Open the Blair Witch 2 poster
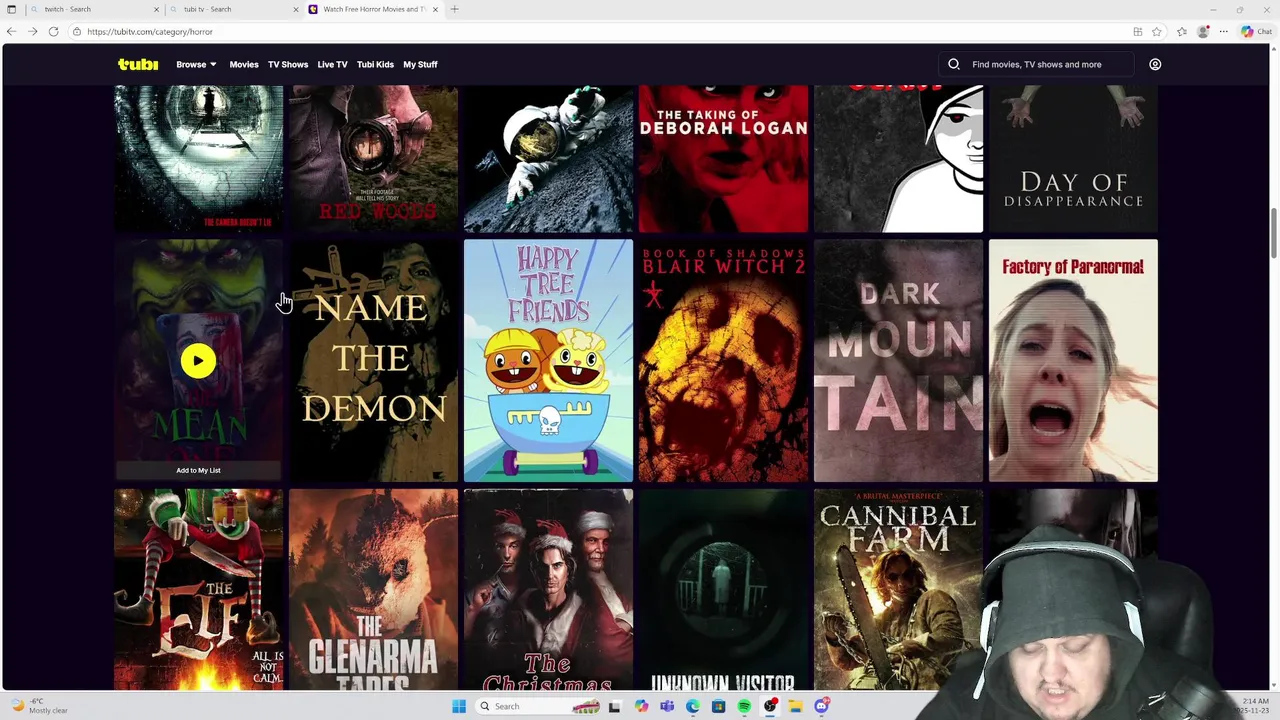Viewport: 1280px width, 720px height. (723, 360)
